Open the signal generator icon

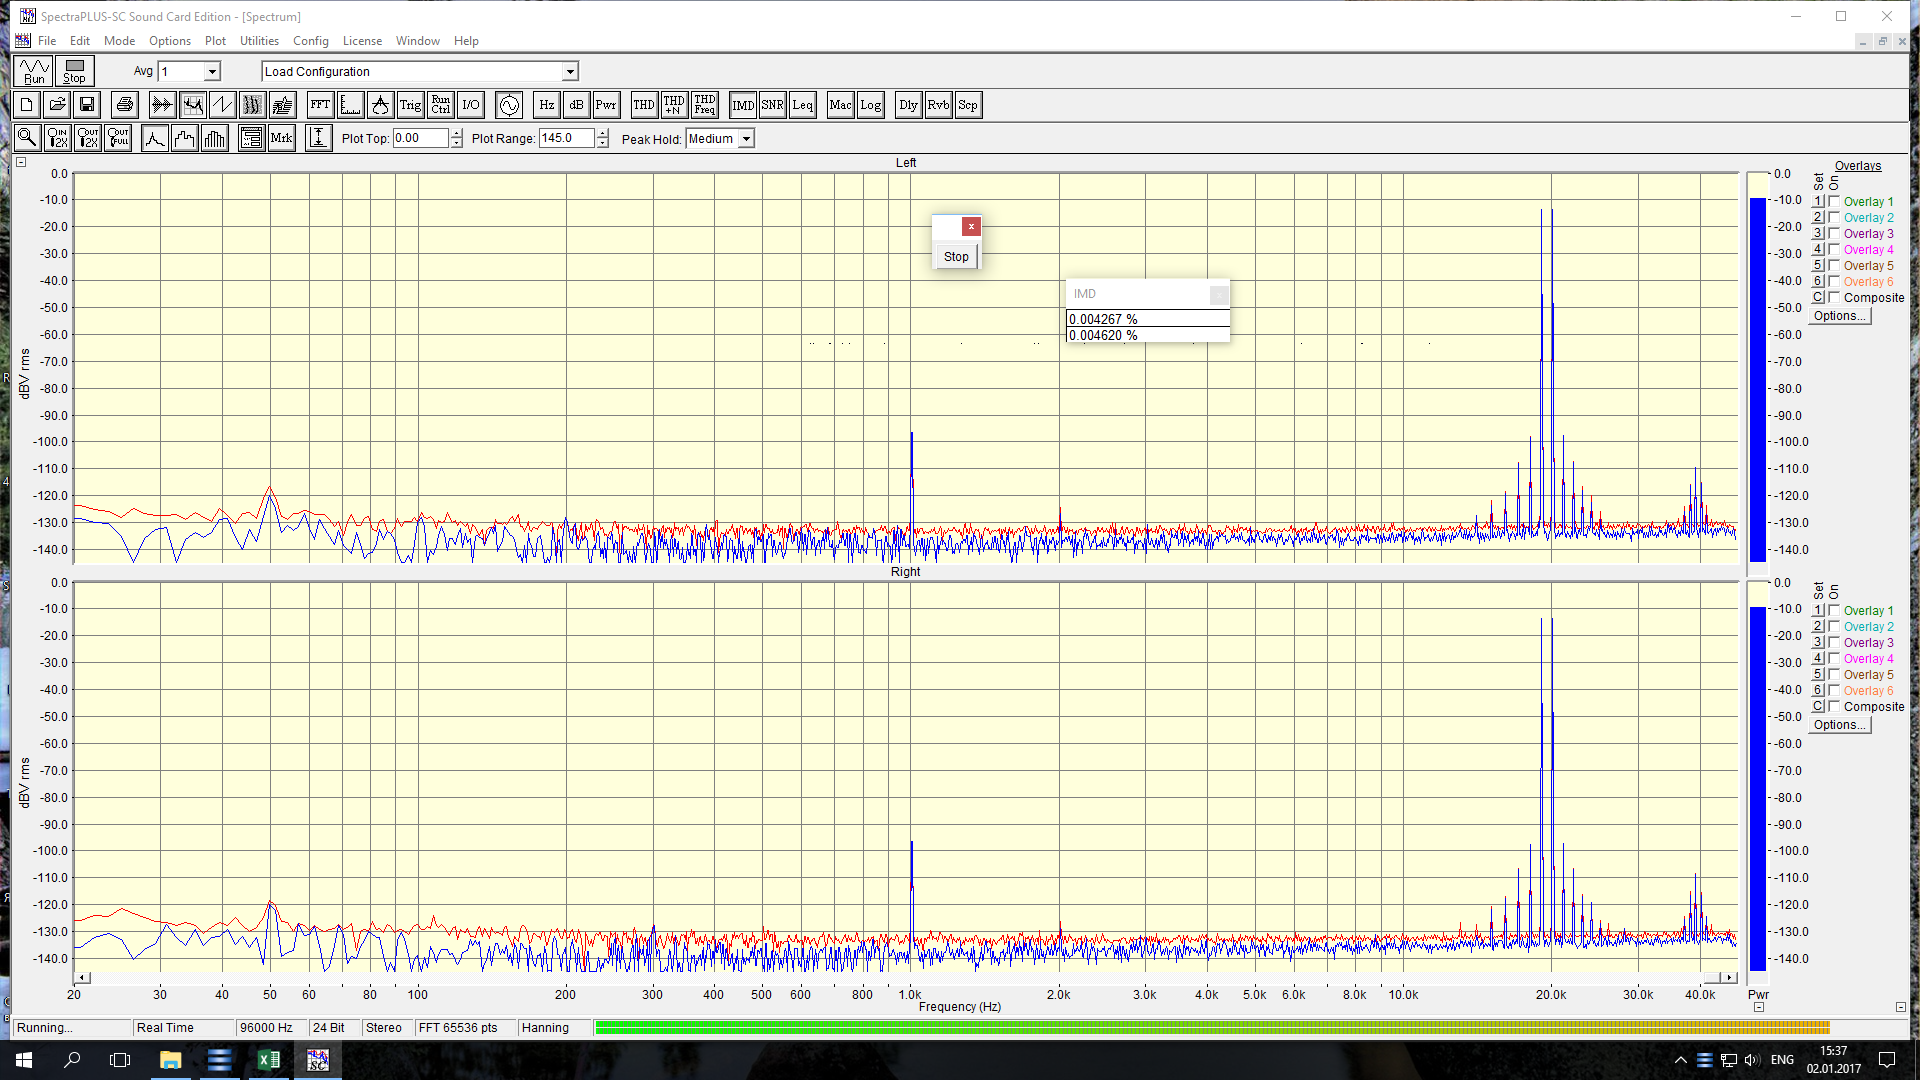point(509,105)
